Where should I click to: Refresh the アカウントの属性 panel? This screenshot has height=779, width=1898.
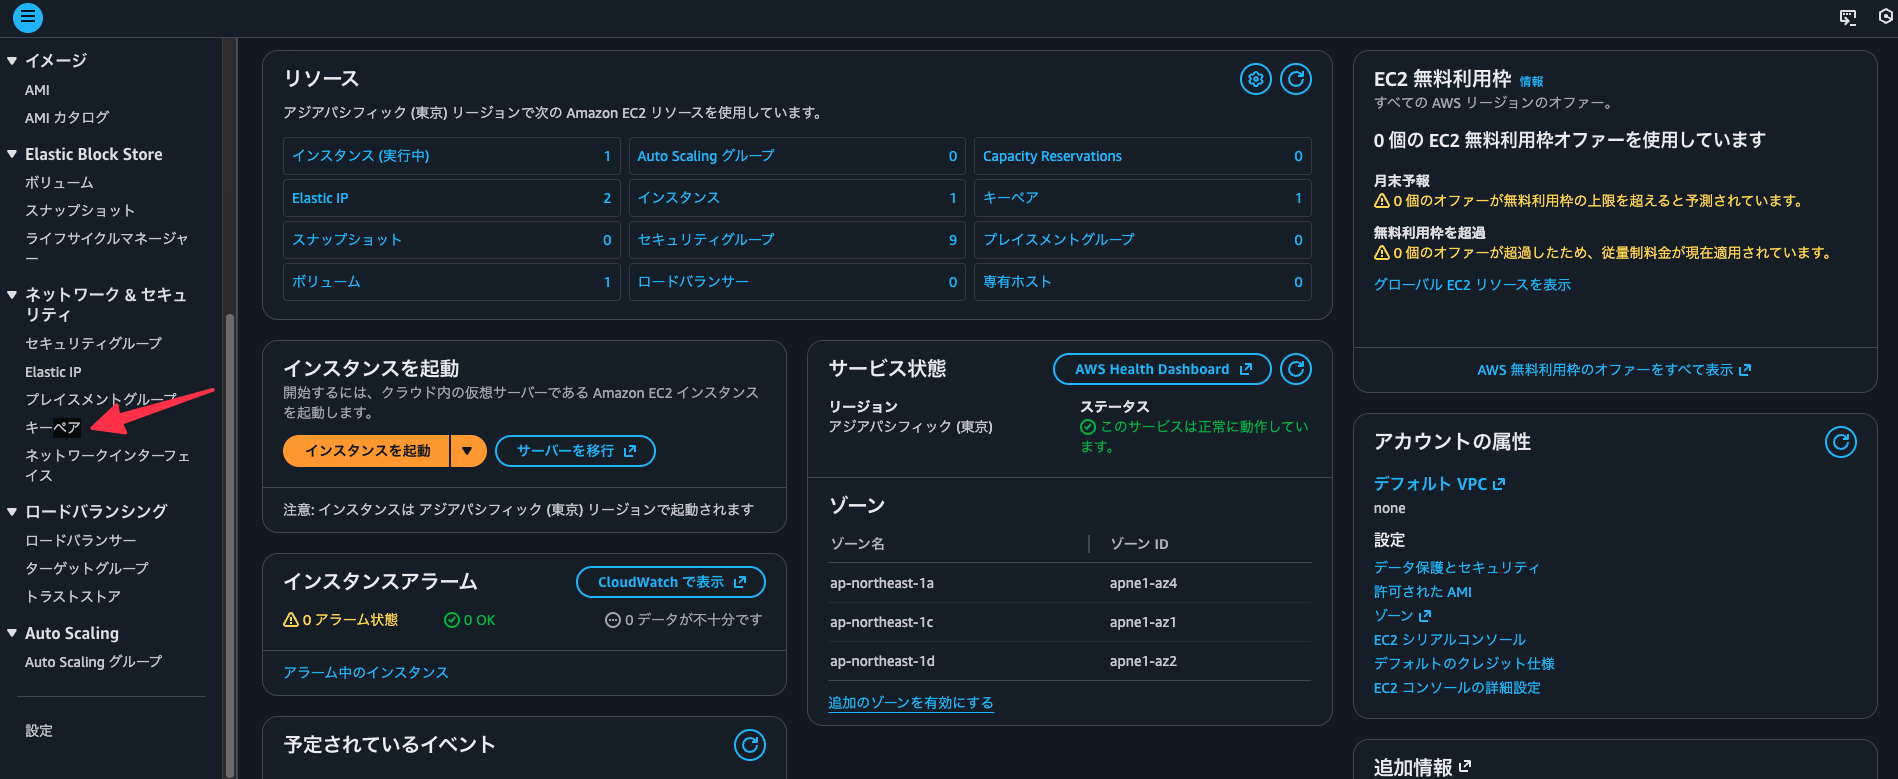(1841, 442)
